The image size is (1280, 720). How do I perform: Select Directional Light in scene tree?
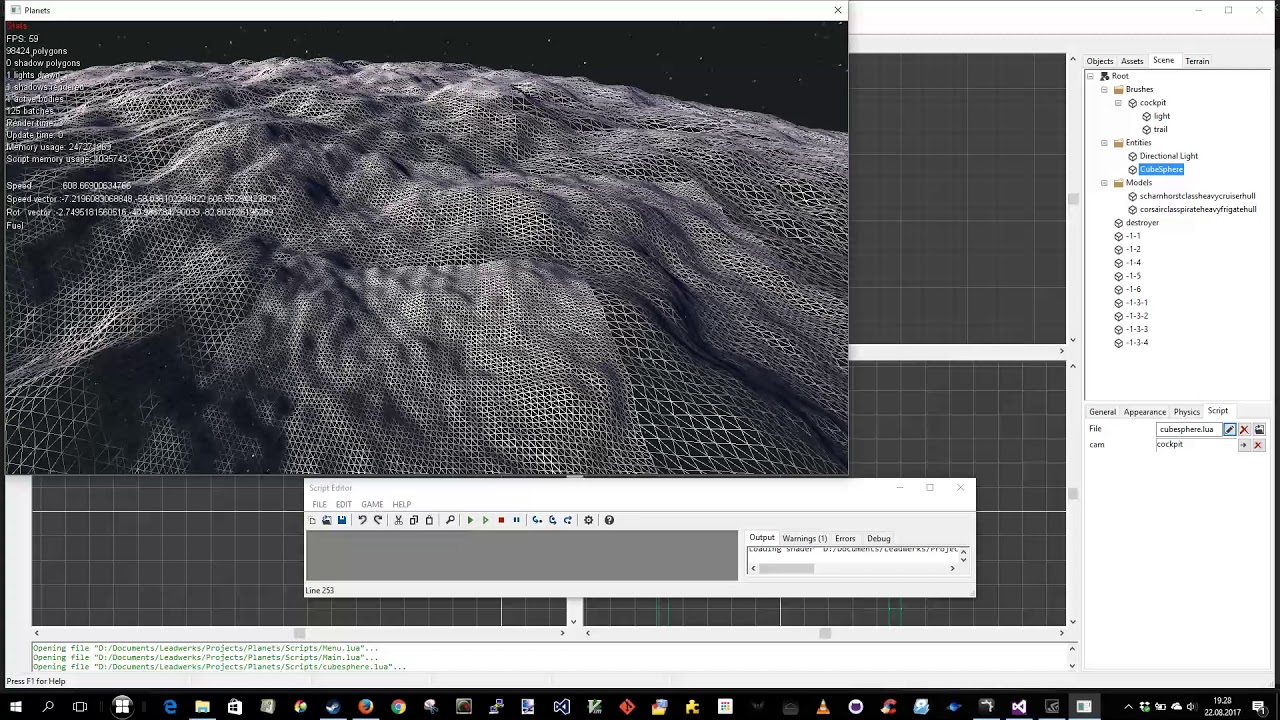click(x=1168, y=156)
